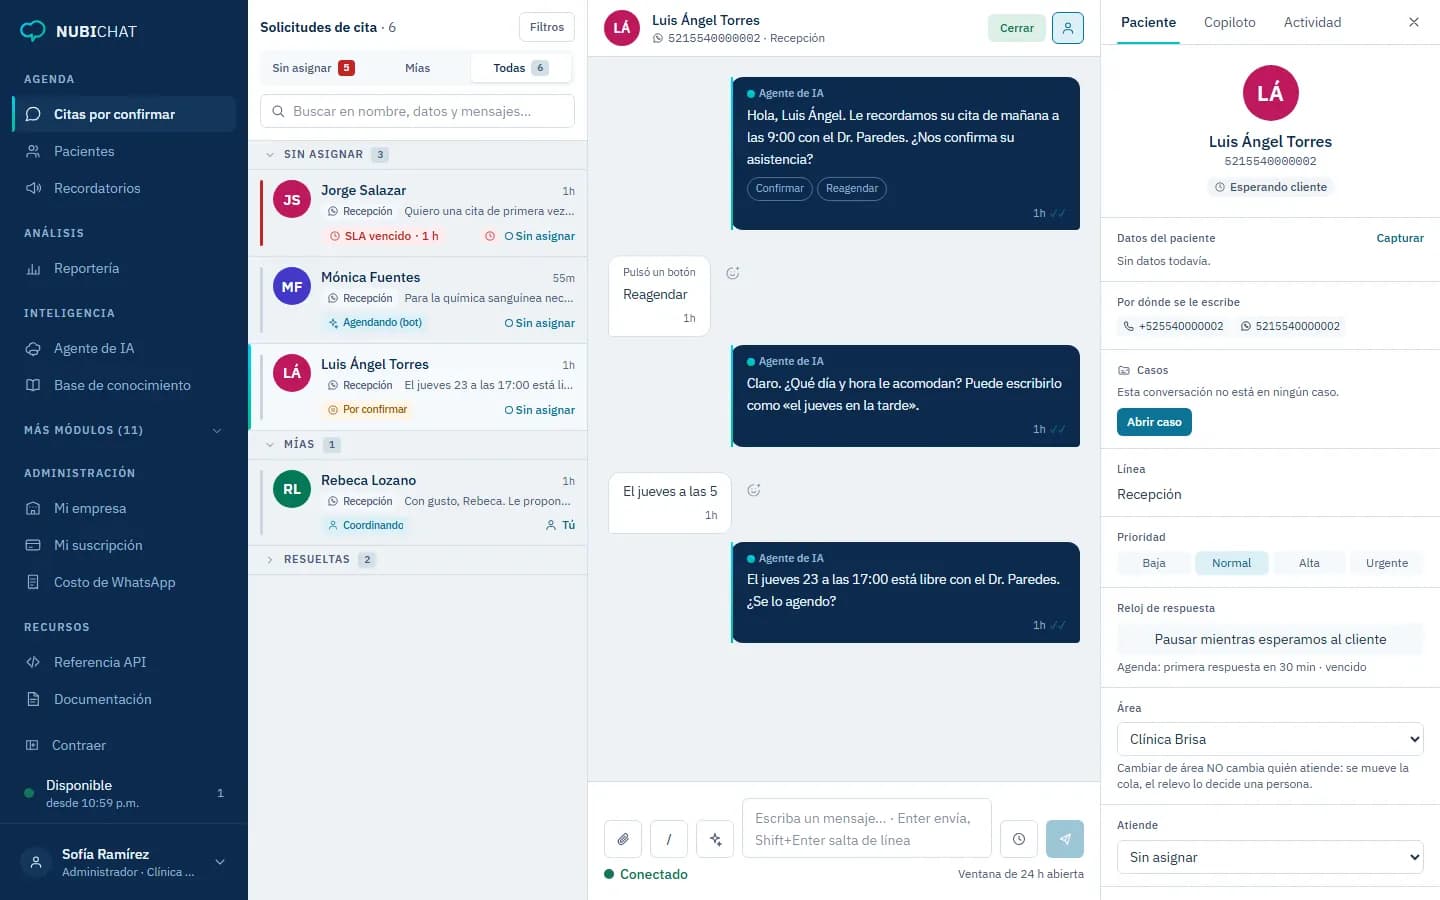Click the Capturar patient data link
The height and width of the screenshot is (900, 1440).
click(1400, 238)
